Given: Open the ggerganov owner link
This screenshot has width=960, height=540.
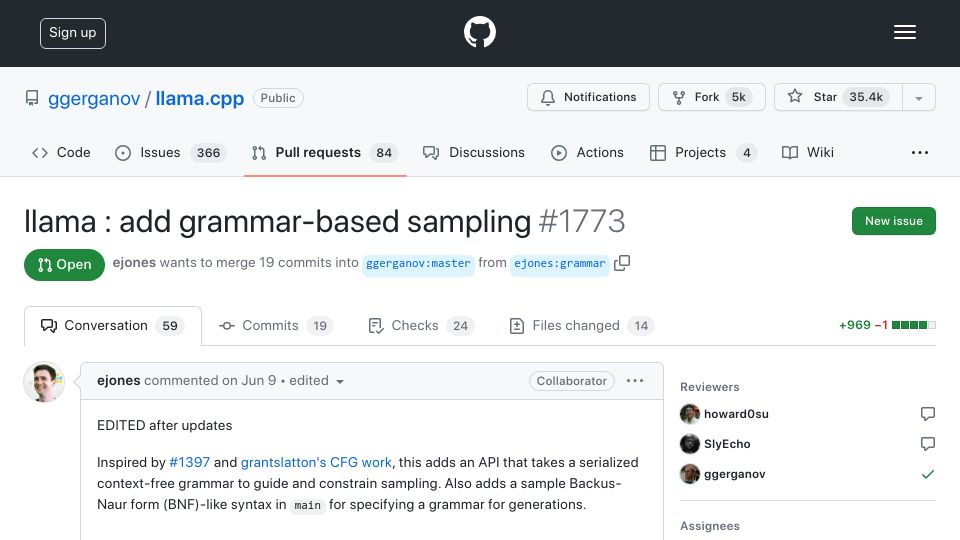Looking at the screenshot, I should (94, 98).
